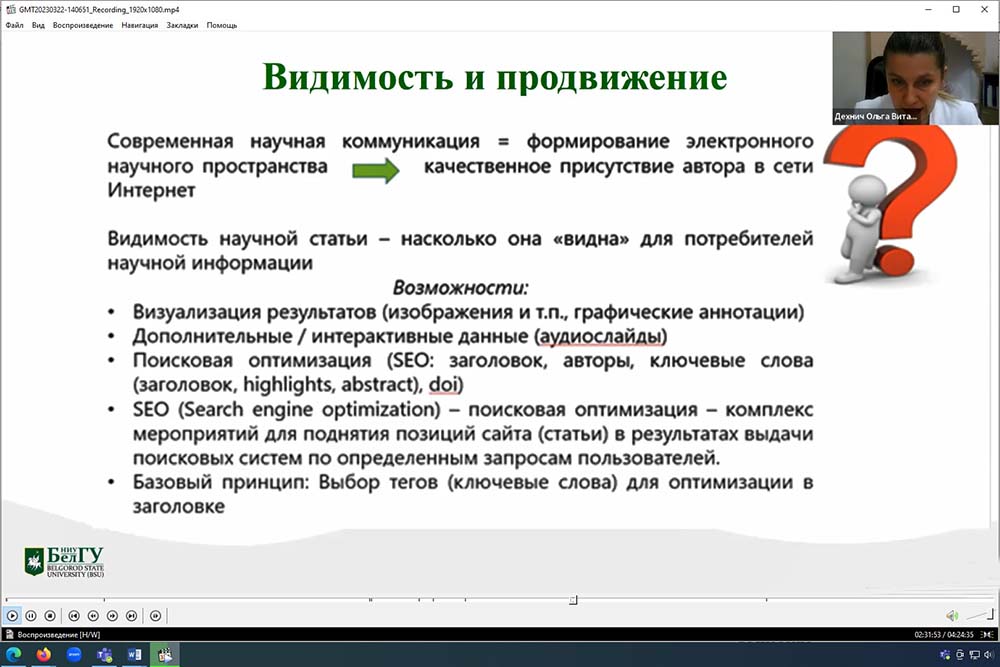The height and width of the screenshot is (667, 1000).
Task: Open the Помощь menu
Action: point(222,25)
